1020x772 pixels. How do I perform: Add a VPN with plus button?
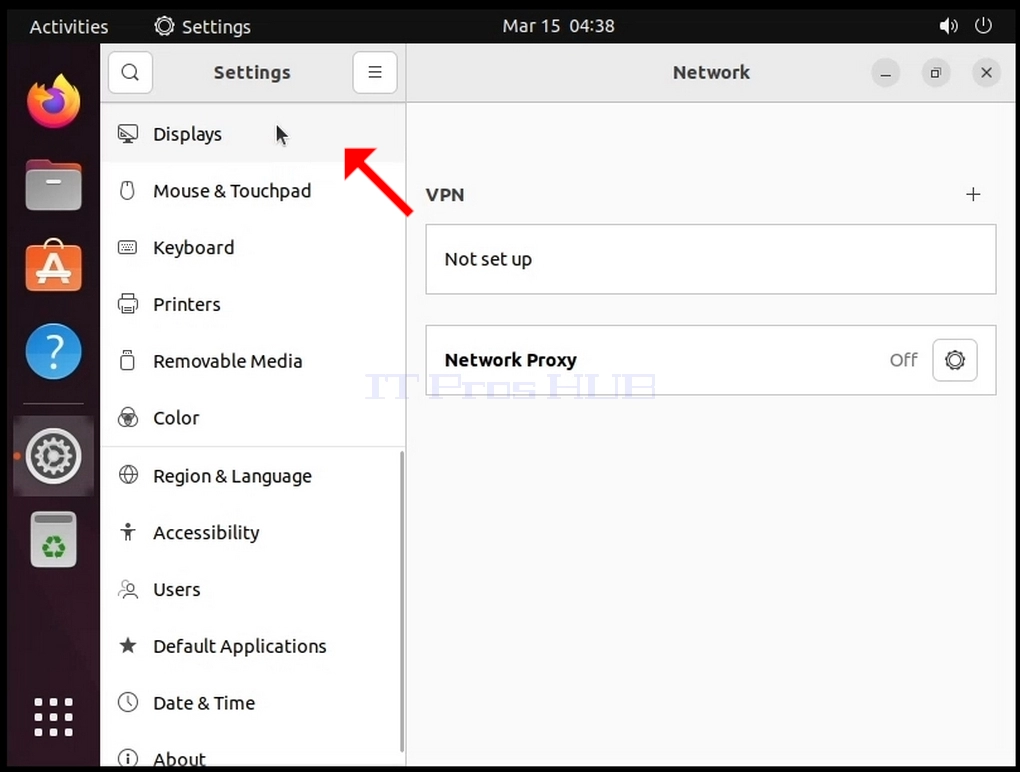click(973, 194)
